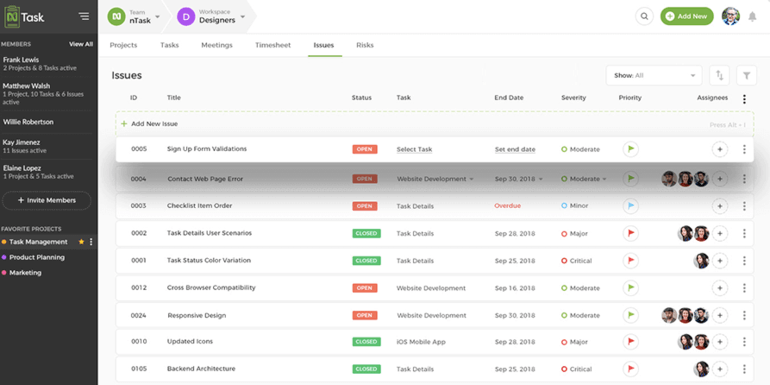
Task: Click assignee avatars for Updated Icons
Action: point(693,342)
